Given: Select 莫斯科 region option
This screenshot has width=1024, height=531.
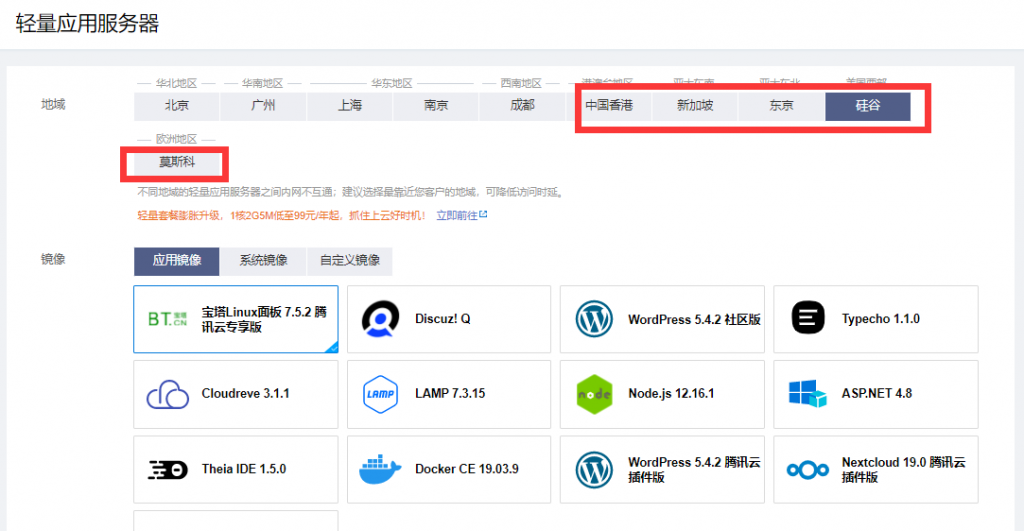Looking at the screenshot, I should point(177,161).
